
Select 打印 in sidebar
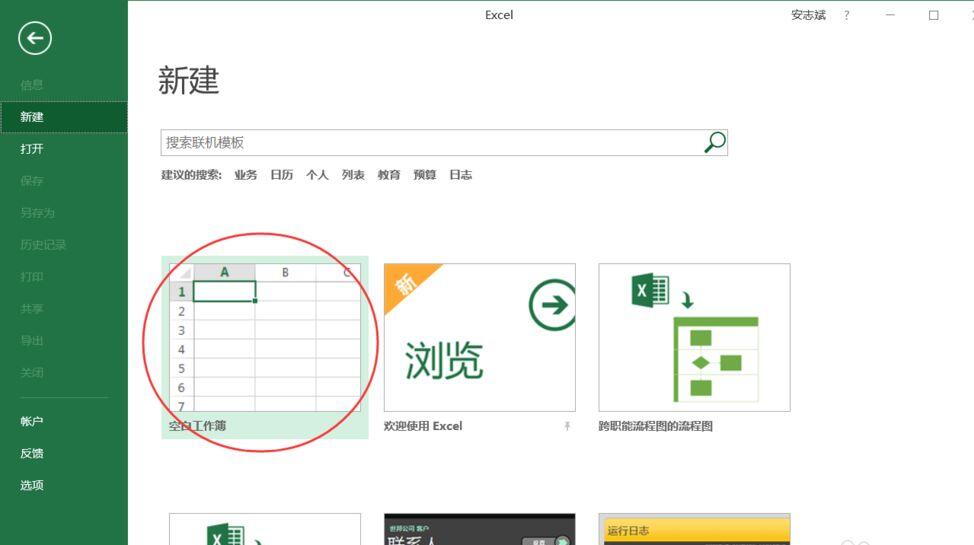click(x=32, y=277)
